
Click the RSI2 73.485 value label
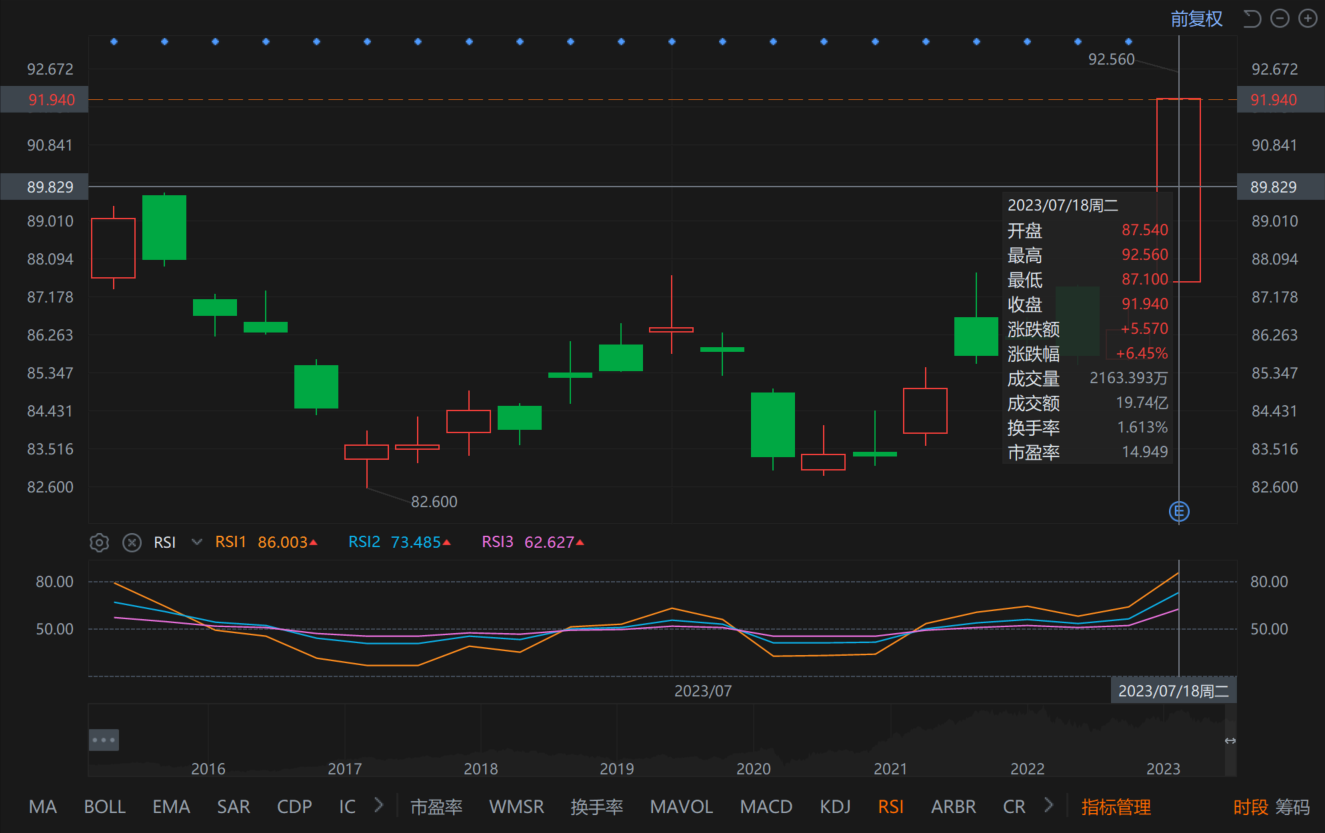coord(399,542)
